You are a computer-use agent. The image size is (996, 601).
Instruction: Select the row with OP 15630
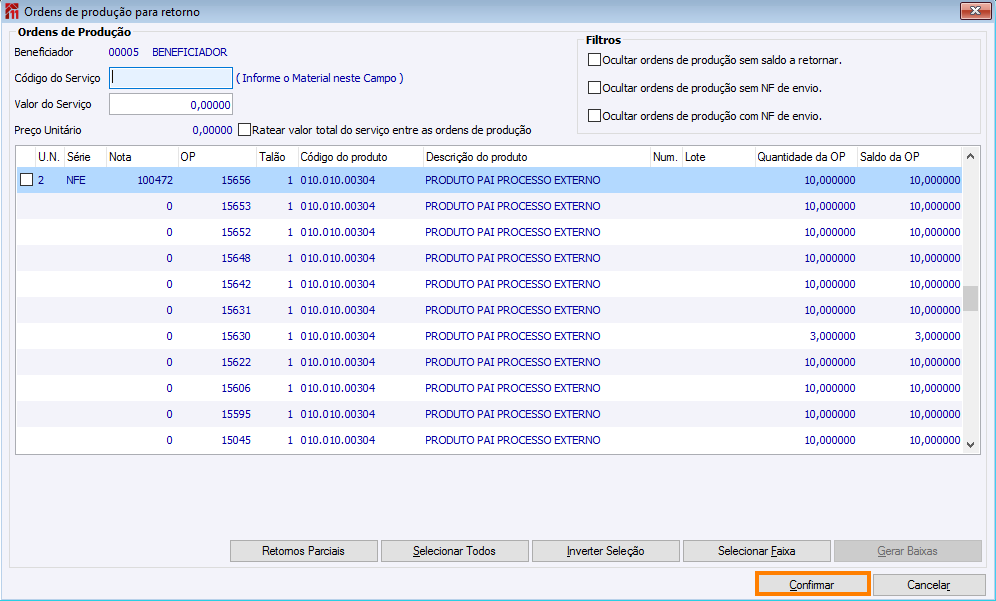489,336
